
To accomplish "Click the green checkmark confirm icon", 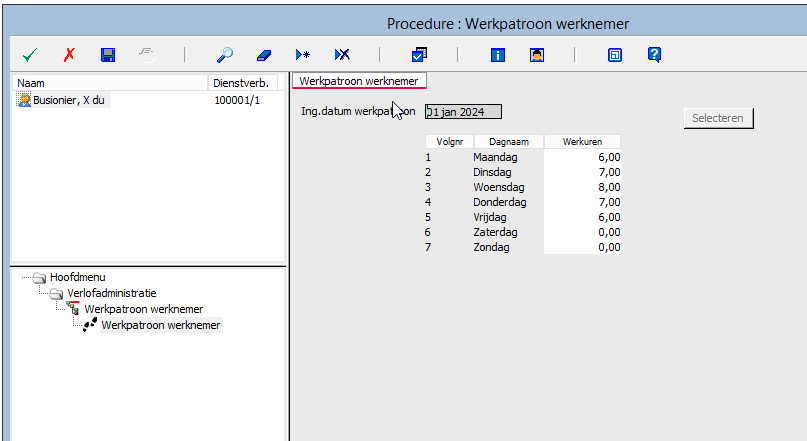I will pyautogui.click(x=30, y=55).
